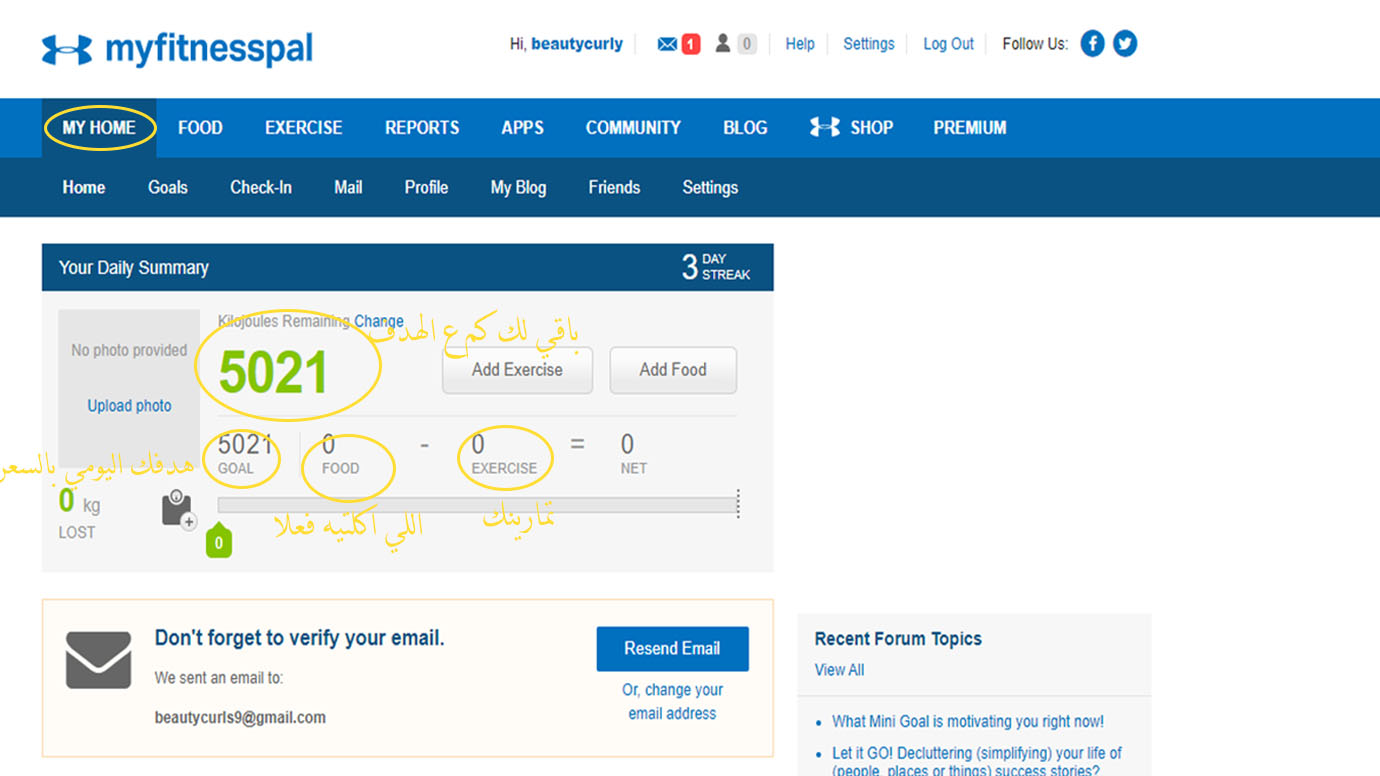Image resolution: width=1380 pixels, height=776 pixels.
Task: Click the Help link in header
Action: pos(800,44)
